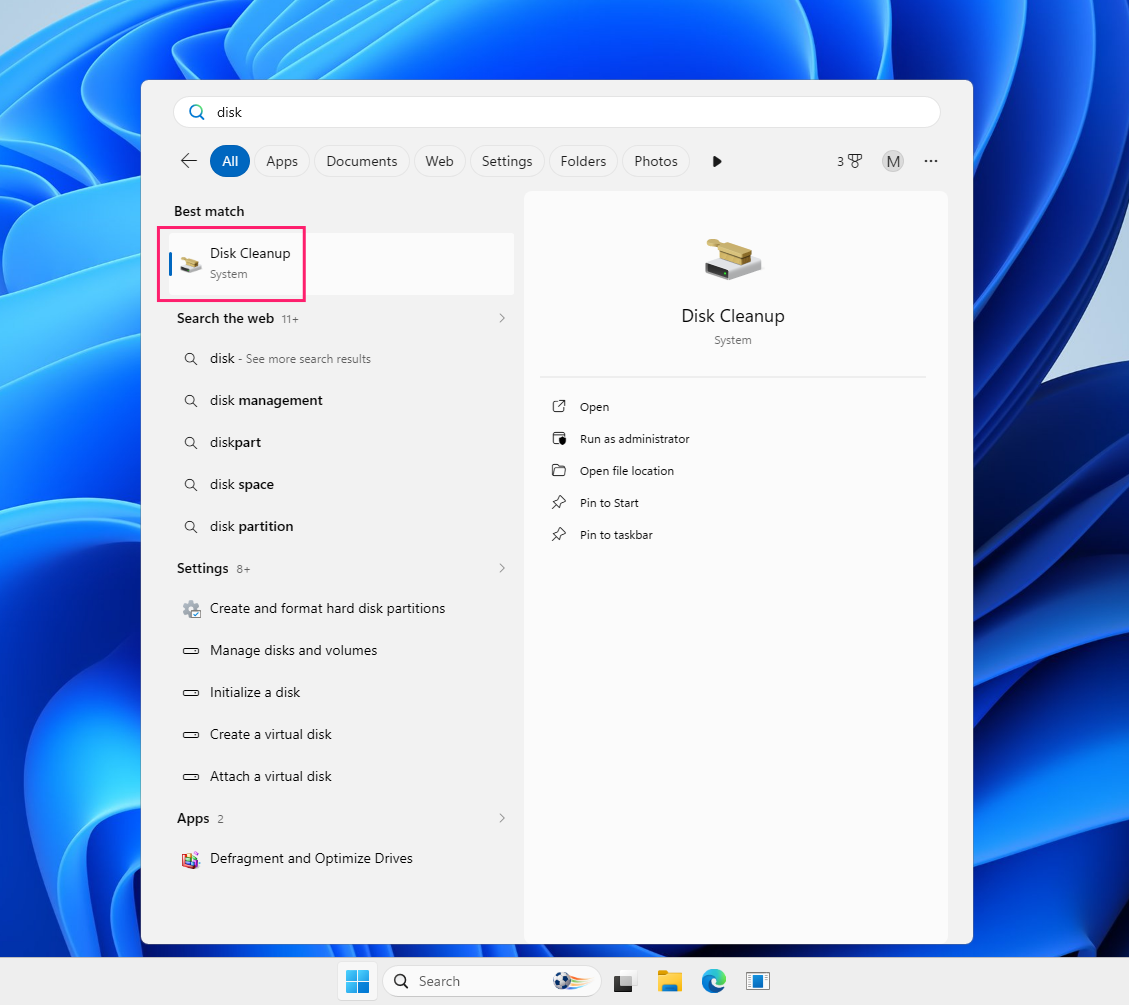Click magnifier icon beside disk partition

click(191, 527)
